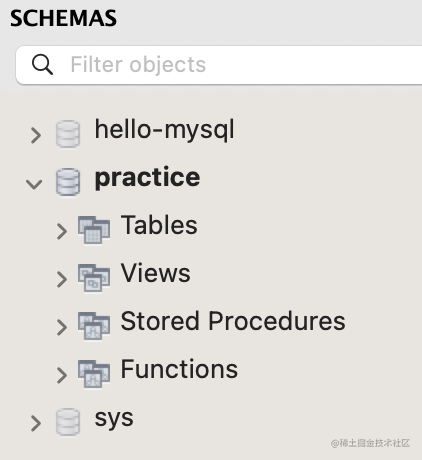Click the magnifier search icon
Viewport: 422px width, 460px height.
point(42,64)
